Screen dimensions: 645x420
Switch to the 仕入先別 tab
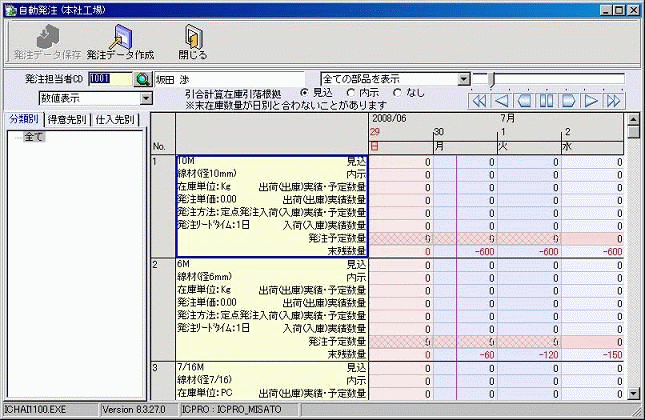click(115, 120)
